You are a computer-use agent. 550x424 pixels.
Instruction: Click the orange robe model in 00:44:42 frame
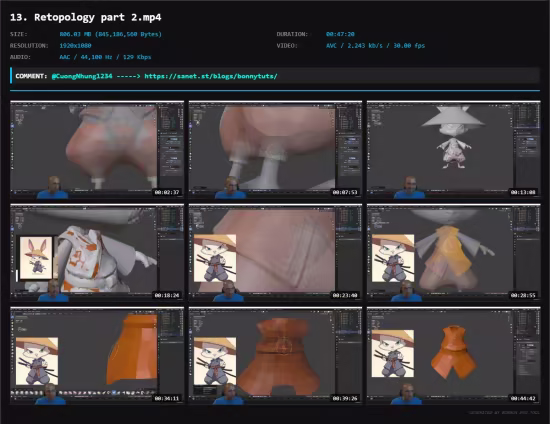point(453,352)
